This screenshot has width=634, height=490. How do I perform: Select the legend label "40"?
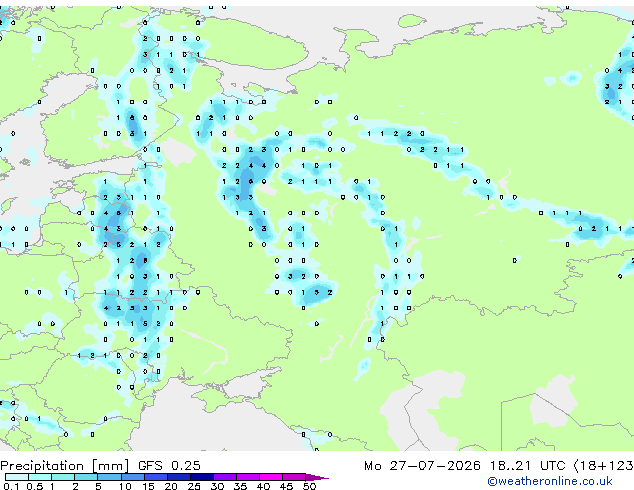(x=263, y=486)
